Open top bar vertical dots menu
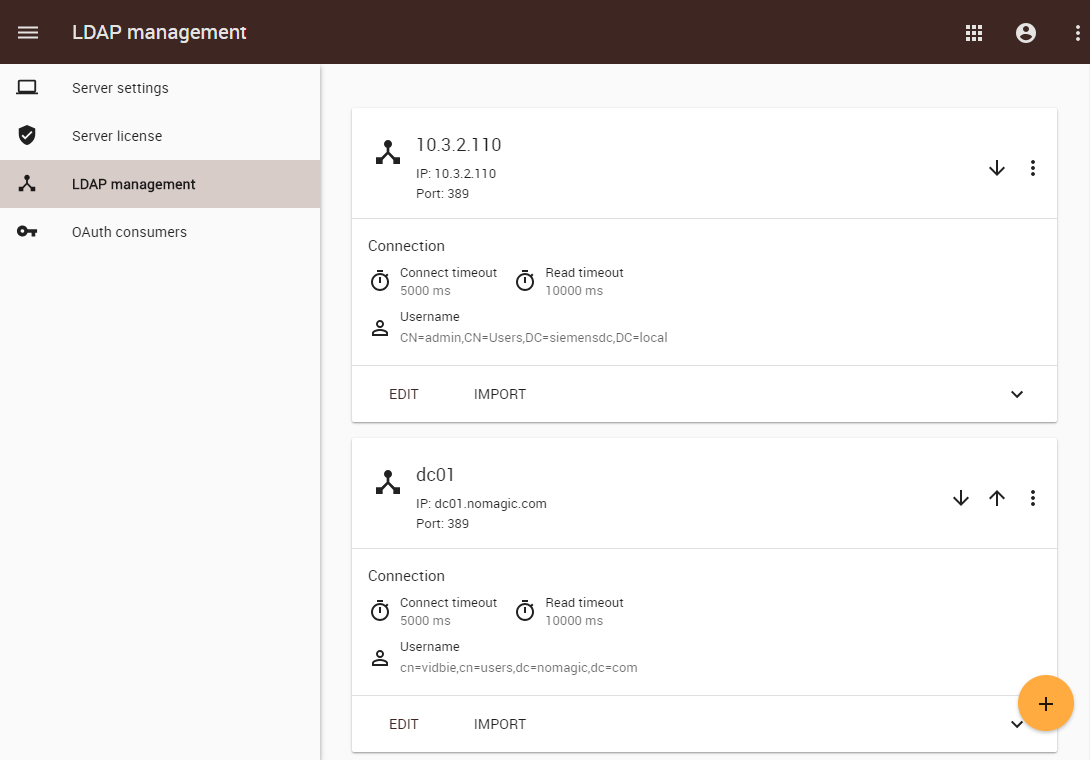1090x760 pixels. tap(1077, 32)
